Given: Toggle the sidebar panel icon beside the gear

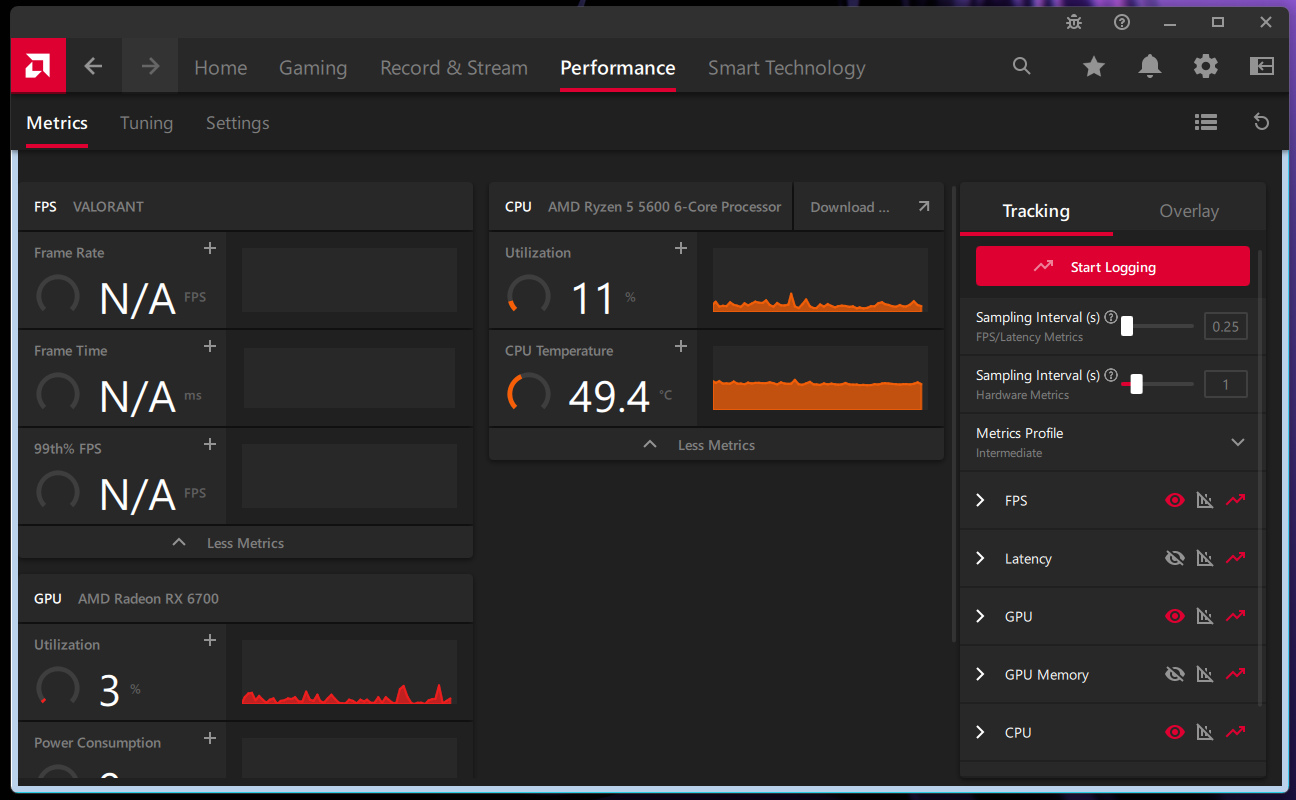Looking at the screenshot, I should (1262, 67).
